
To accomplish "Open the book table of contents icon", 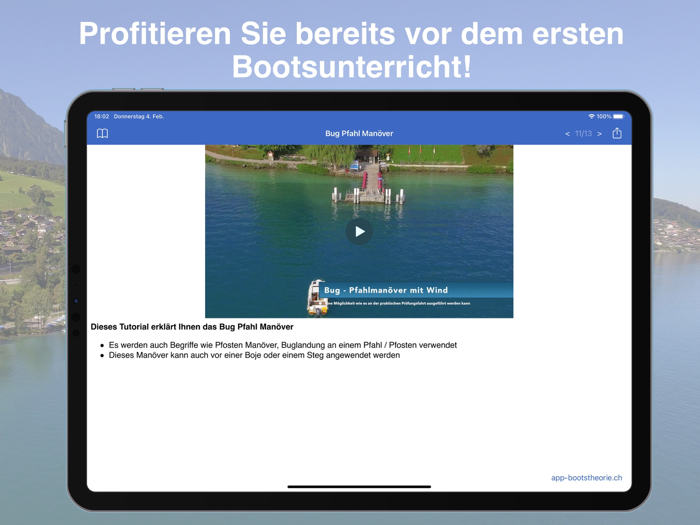I will pyautogui.click(x=102, y=133).
